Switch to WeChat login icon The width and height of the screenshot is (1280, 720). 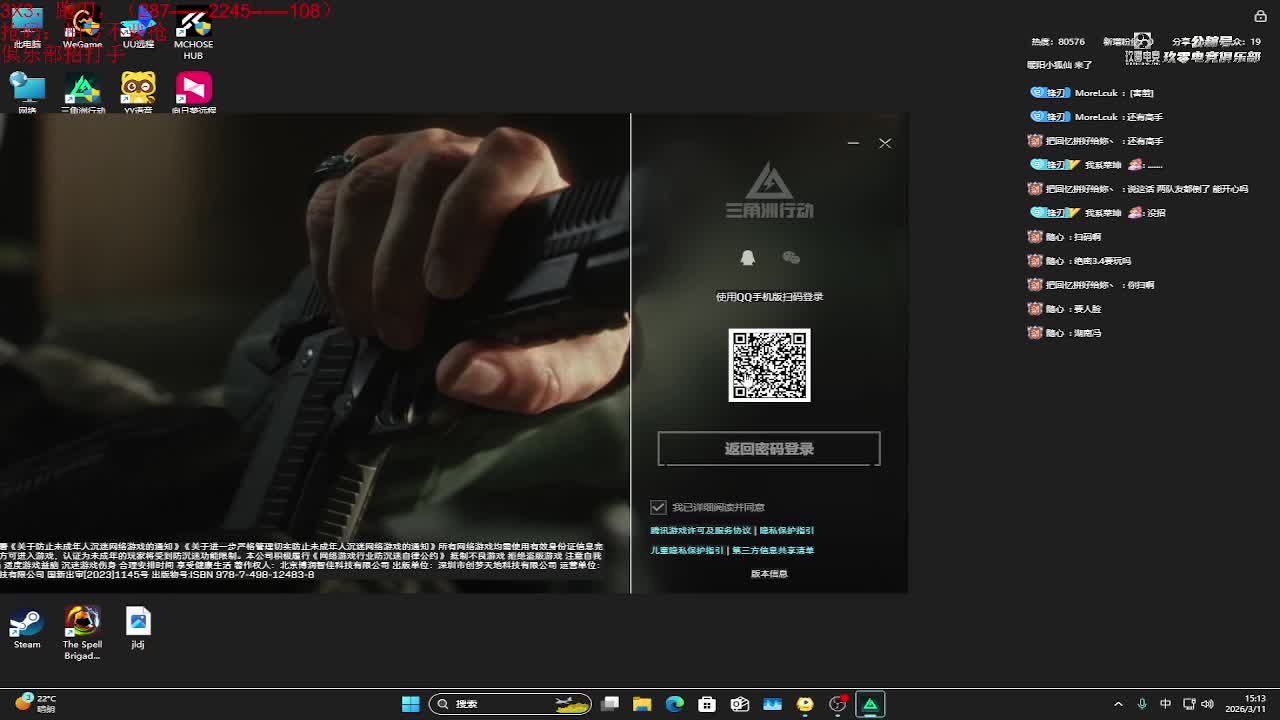tap(791, 258)
